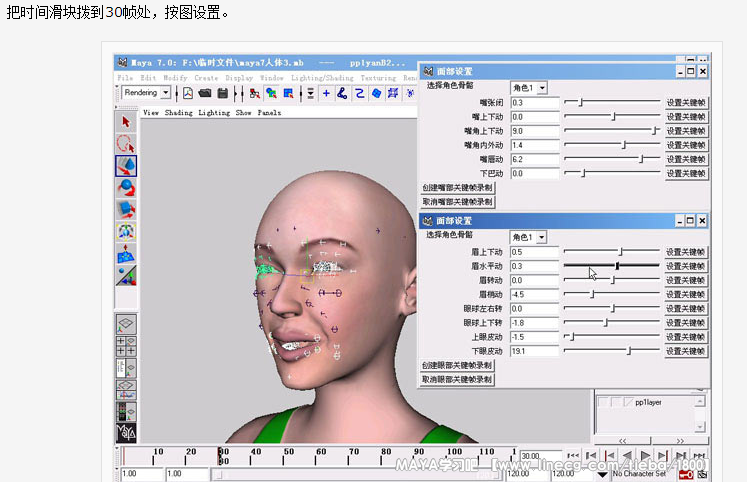Click Go to start of playback range
747x482 pixels.
573,456
